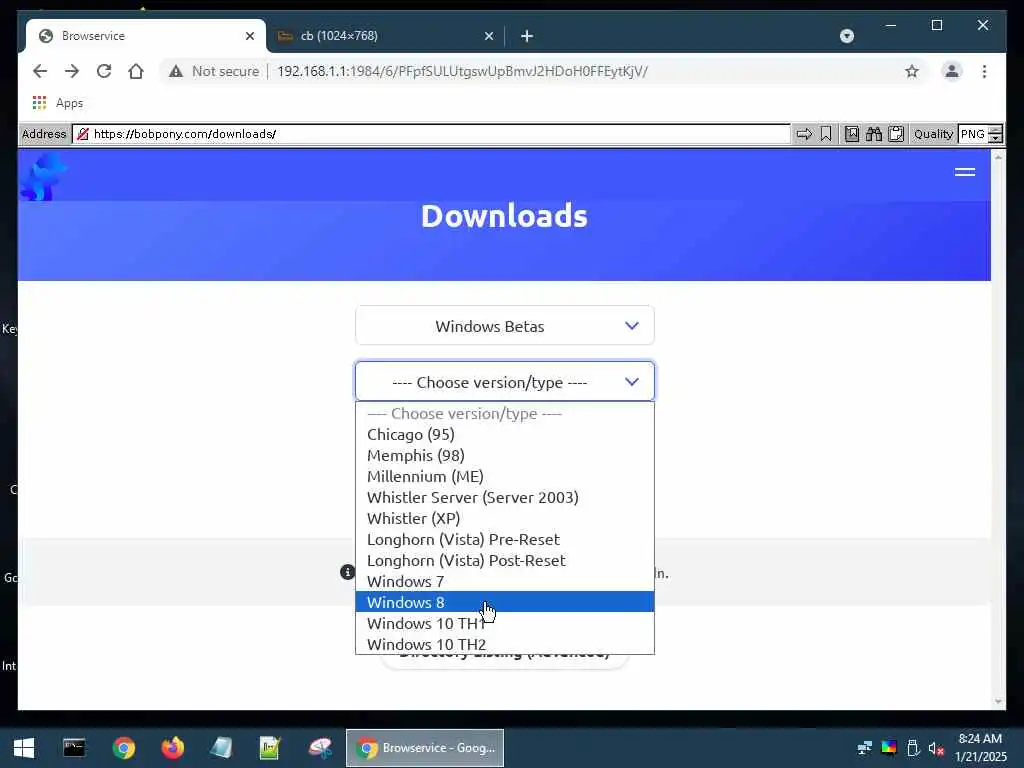Click the Browservice Address field

pos(431,134)
